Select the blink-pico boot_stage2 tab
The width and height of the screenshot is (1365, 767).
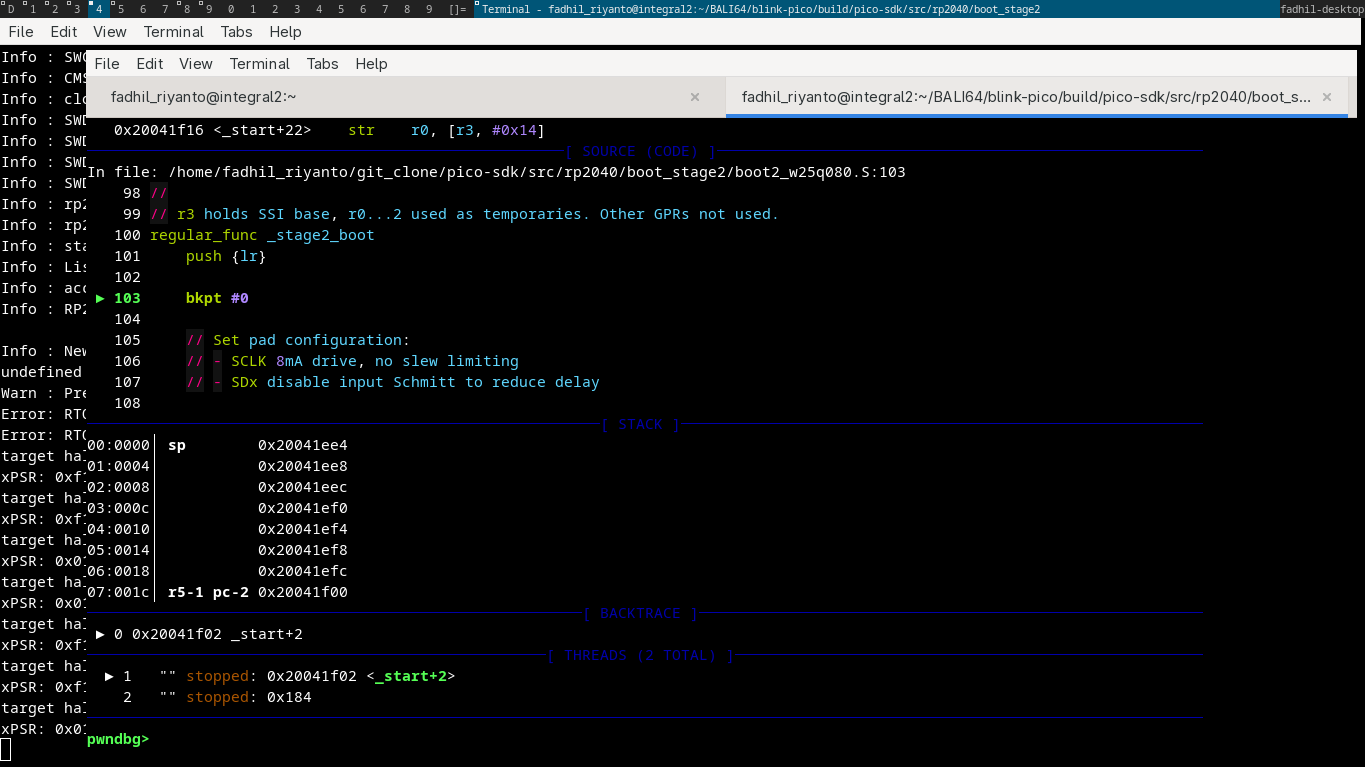pos(1025,97)
